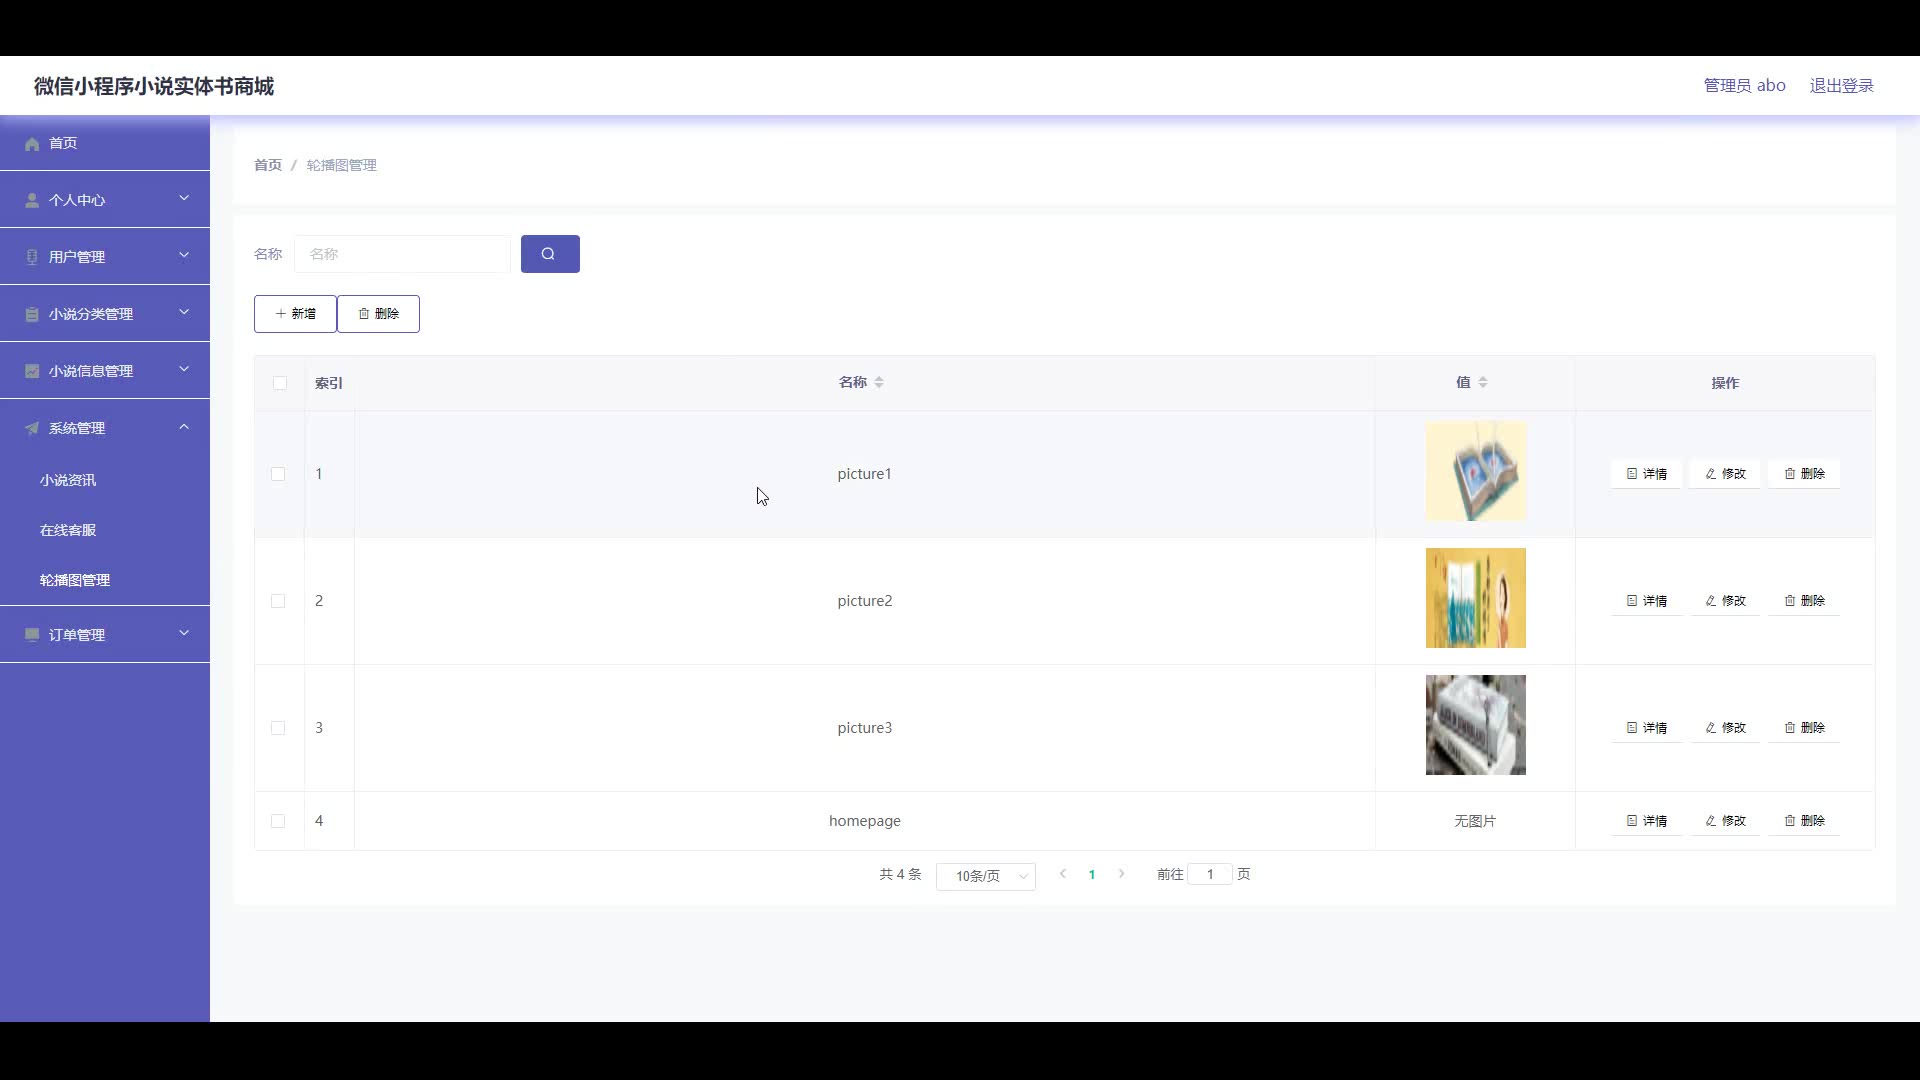Image resolution: width=1920 pixels, height=1080 pixels.
Task: Click 删除 for homepage
Action: pyautogui.click(x=1804, y=821)
